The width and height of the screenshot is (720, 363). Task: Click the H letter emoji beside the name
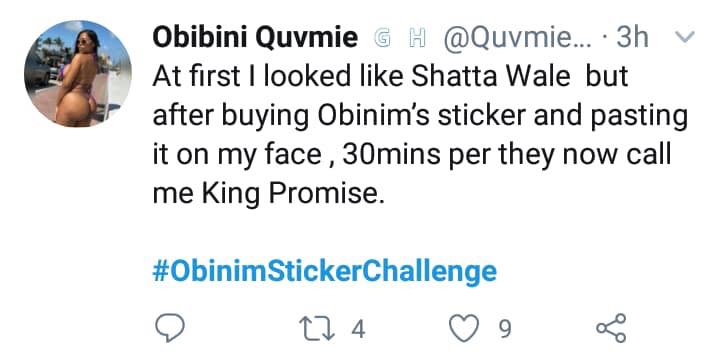[x=416, y=38]
